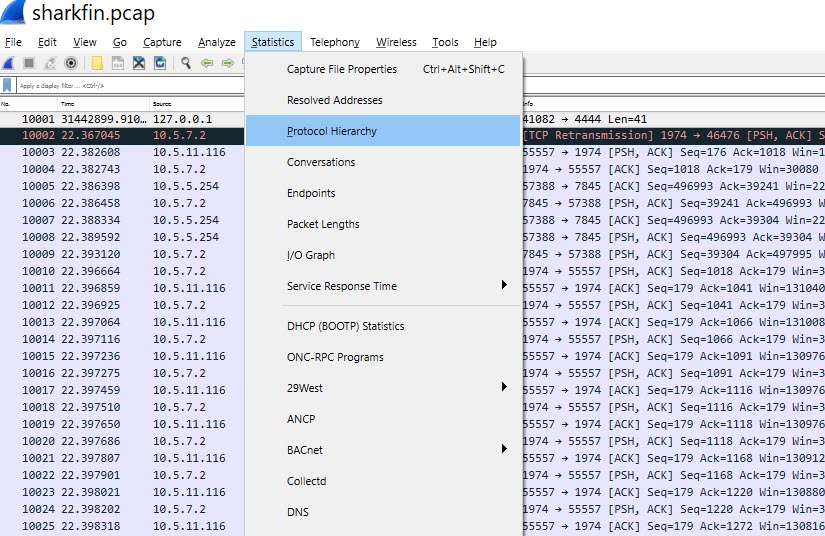
Task: Click the Restart current capture icon
Action: point(49,63)
